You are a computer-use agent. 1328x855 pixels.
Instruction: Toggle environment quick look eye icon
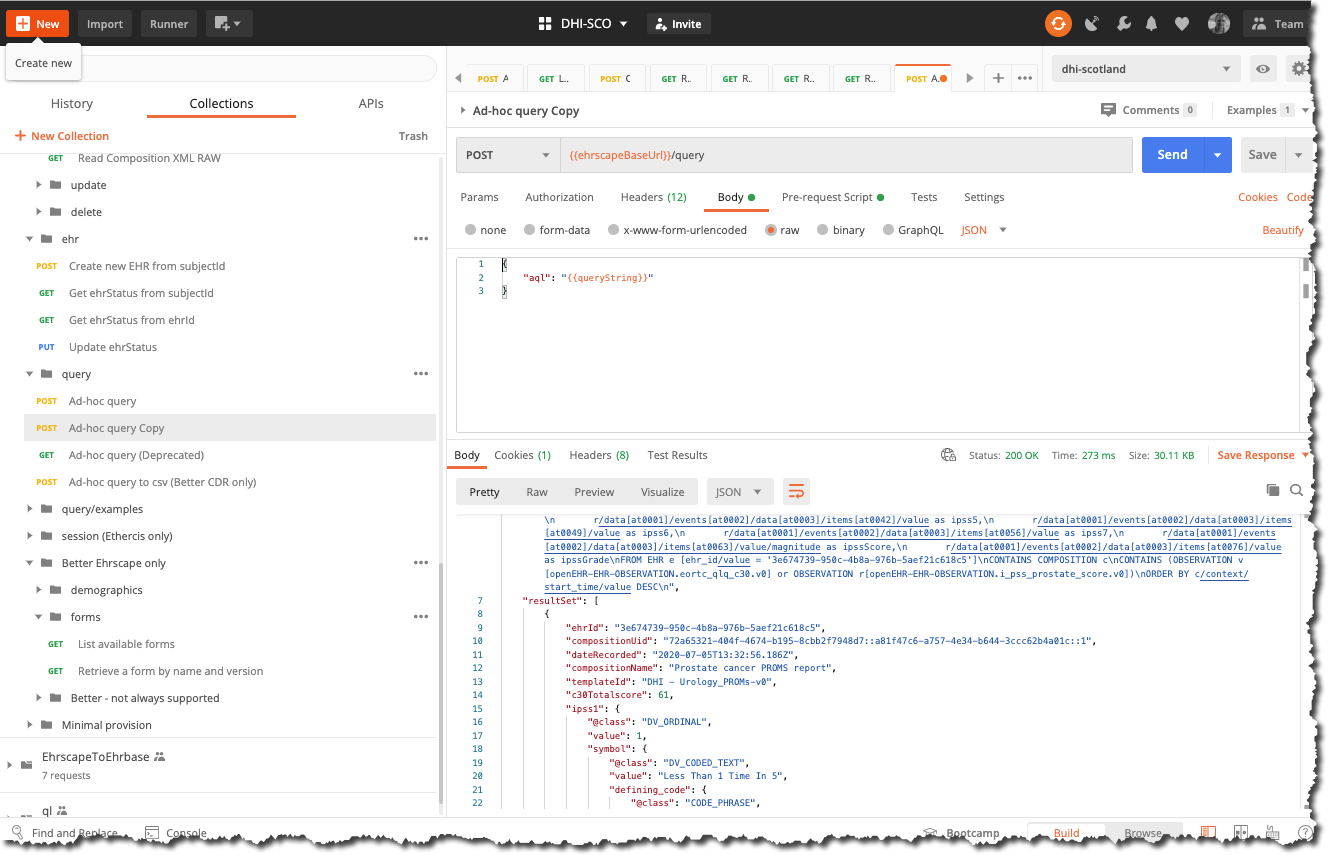(1263, 69)
